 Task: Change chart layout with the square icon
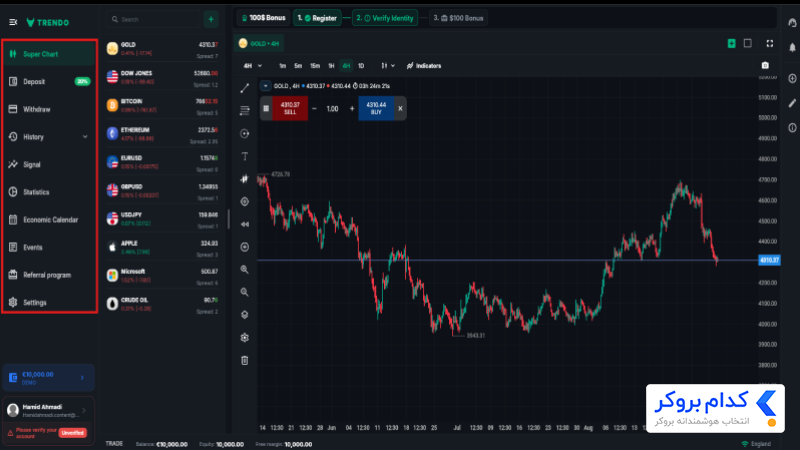pos(747,43)
